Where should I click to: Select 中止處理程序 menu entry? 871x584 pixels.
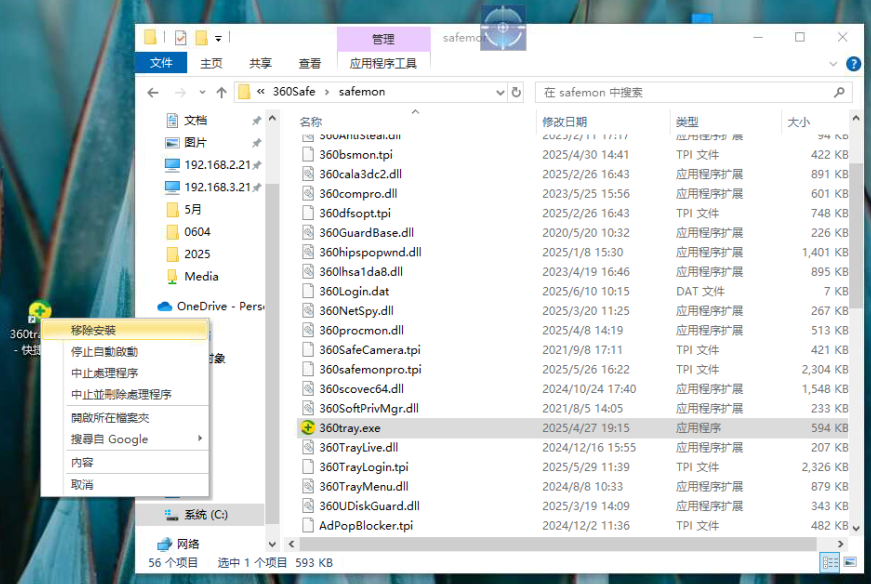(x=104, y=373)
